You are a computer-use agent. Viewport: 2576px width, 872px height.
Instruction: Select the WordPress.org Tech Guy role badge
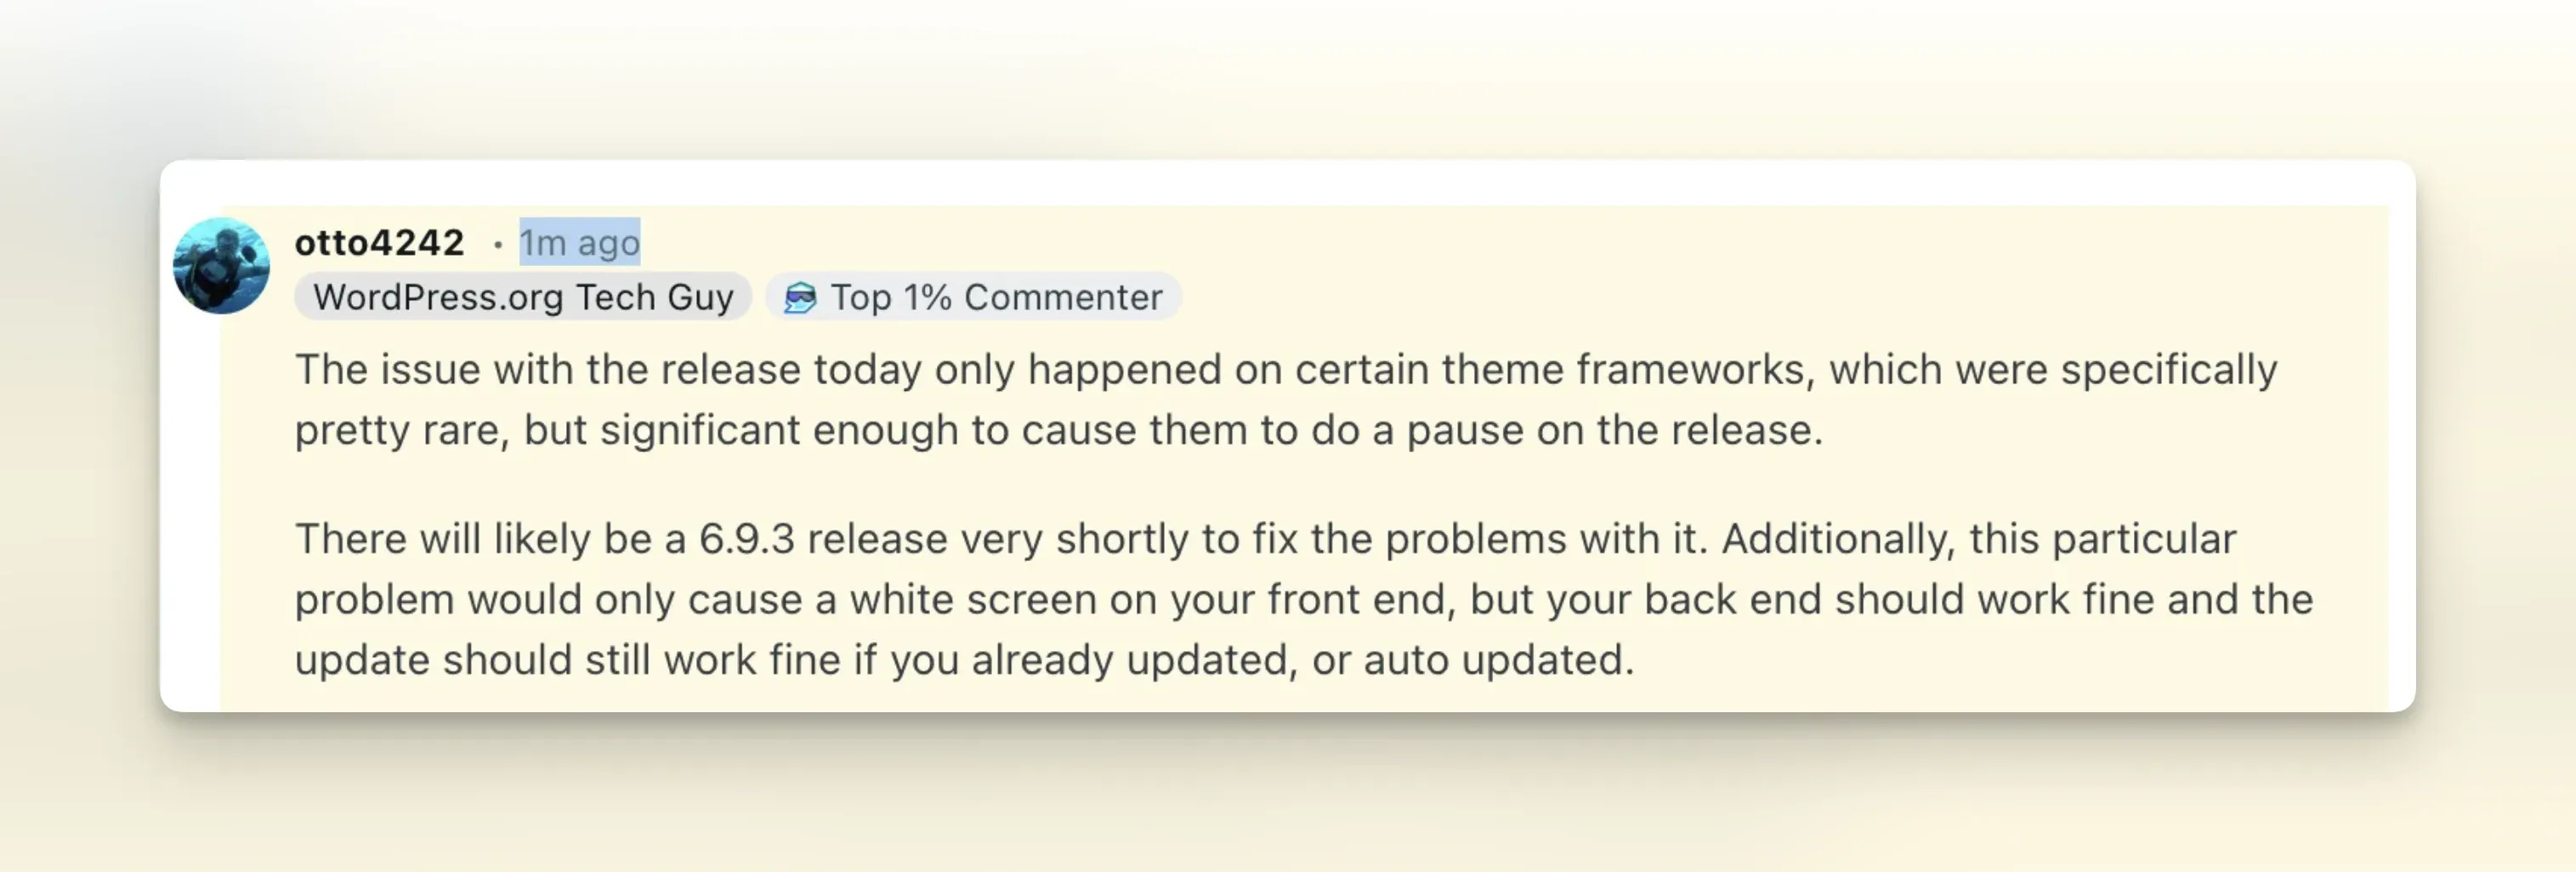point(522,295)
